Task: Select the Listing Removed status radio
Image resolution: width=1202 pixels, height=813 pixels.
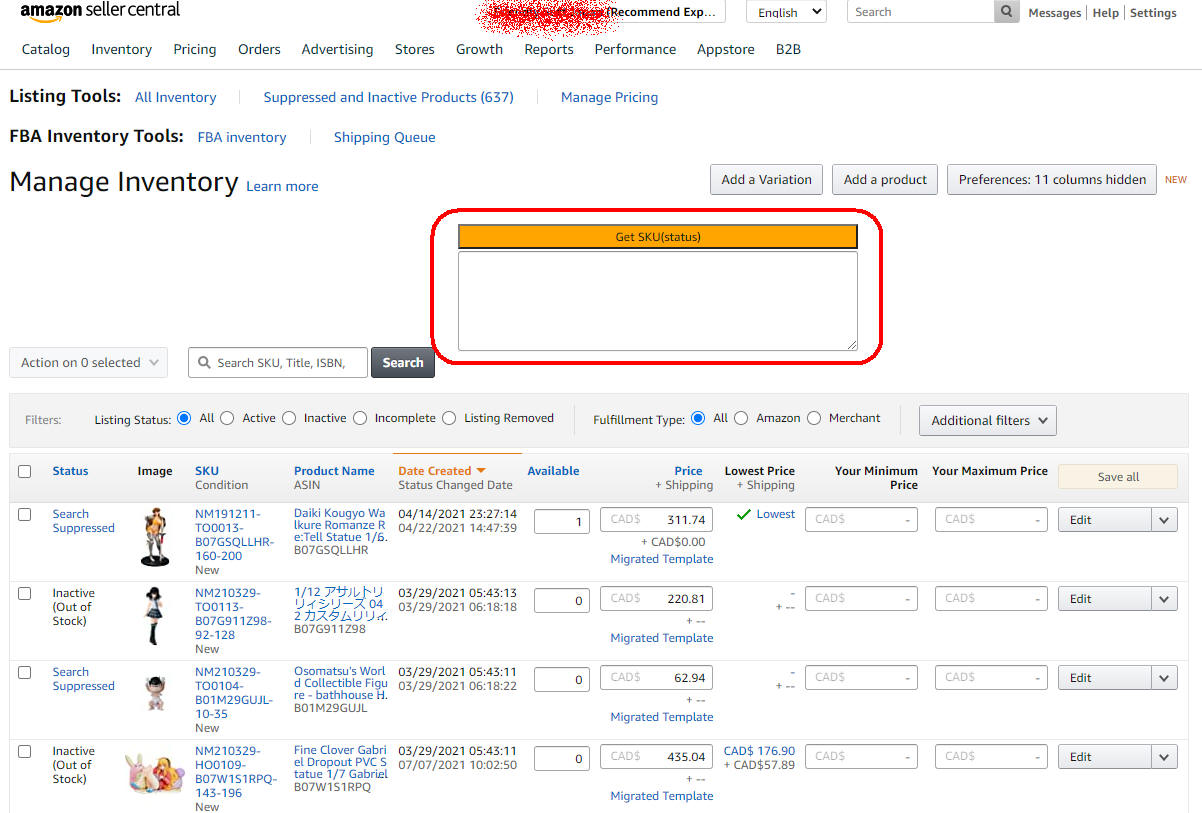Action: 449,418
